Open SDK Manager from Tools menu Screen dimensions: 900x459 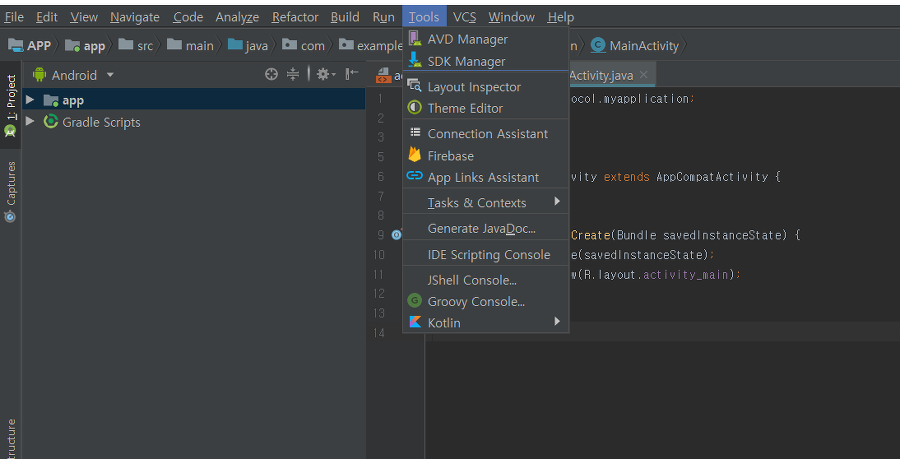(x=486, y=61)
